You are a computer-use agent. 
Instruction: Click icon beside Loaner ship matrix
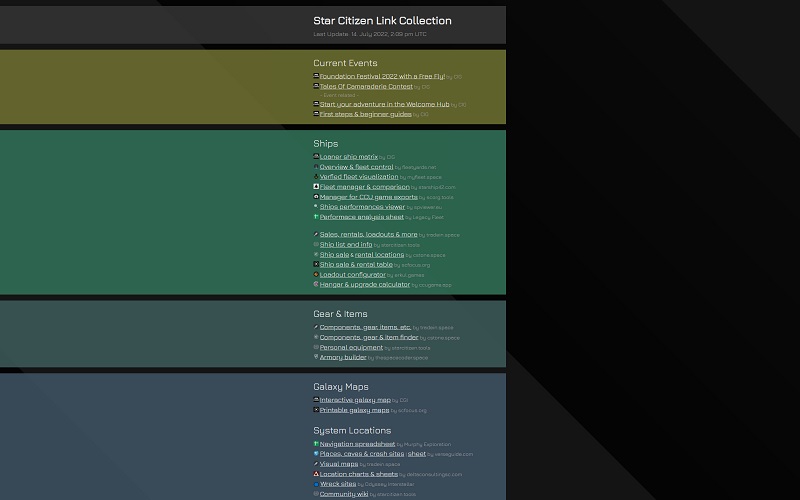click(316, 157)
